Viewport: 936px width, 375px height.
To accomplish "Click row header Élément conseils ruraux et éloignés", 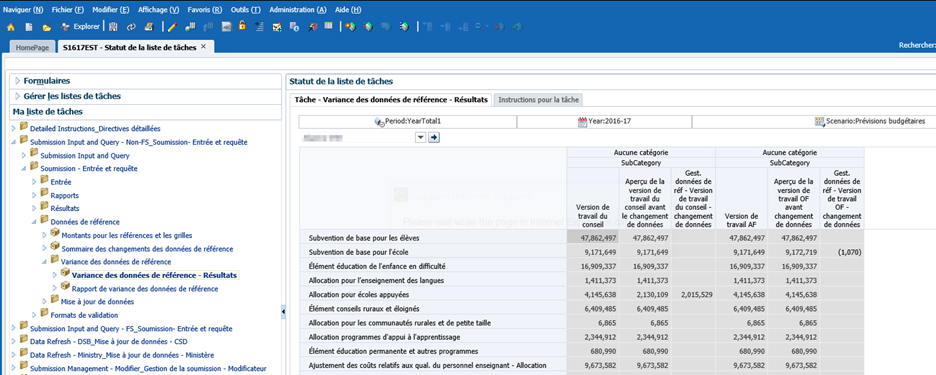I will coord(433,309).
